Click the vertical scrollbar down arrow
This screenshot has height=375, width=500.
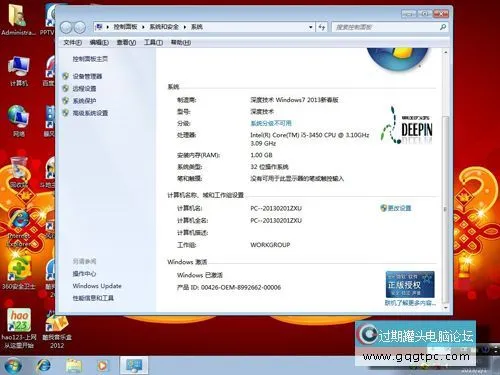tap(445, 307)
